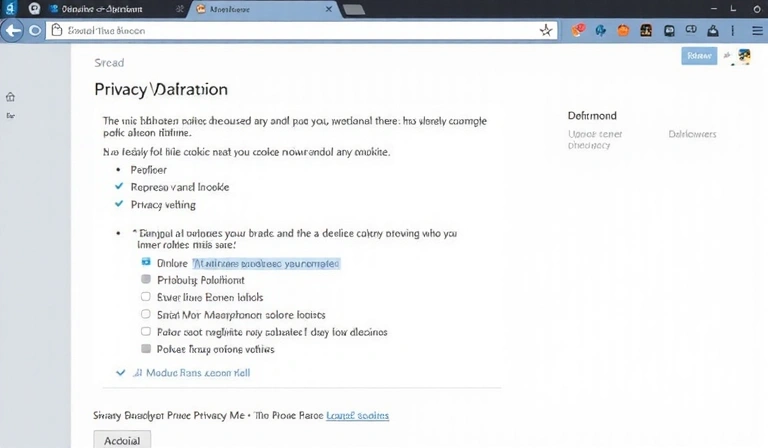The height and width of the screenshot is (448, 768).
Task: Click the black tray-shaped toolbar icon
Action: [713, 31]
